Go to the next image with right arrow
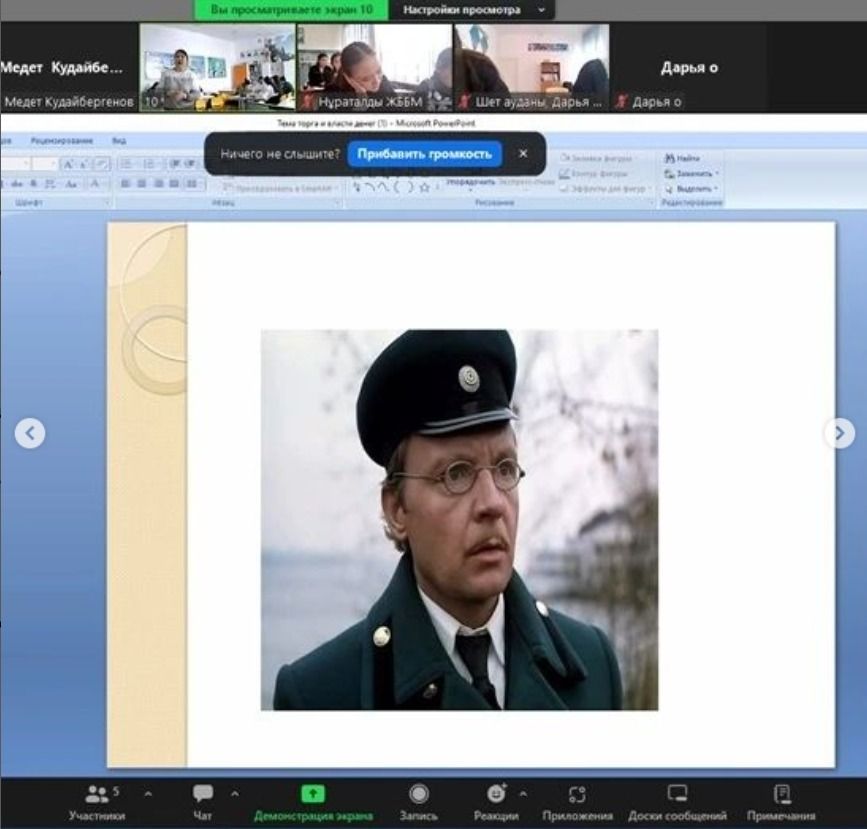867x829 pixels. pyautogui.click(x=838, y=433)
